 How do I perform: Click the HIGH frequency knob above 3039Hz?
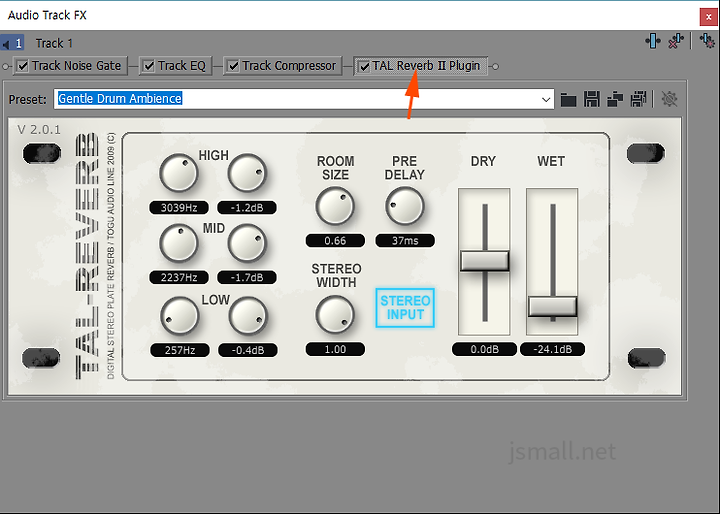pyautogui.click(x=179, y=173)
